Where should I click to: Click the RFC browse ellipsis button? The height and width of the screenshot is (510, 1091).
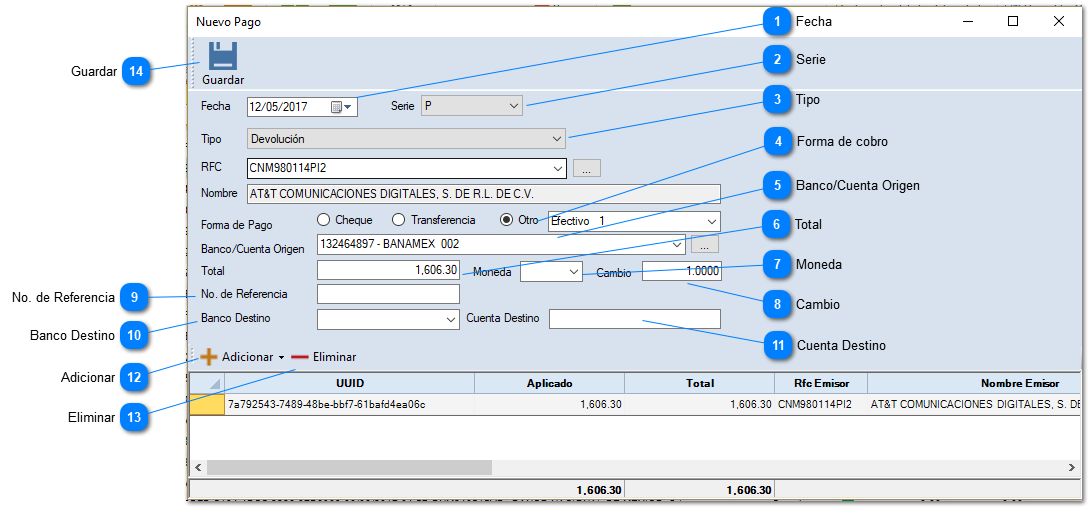(x=587, y=168)
